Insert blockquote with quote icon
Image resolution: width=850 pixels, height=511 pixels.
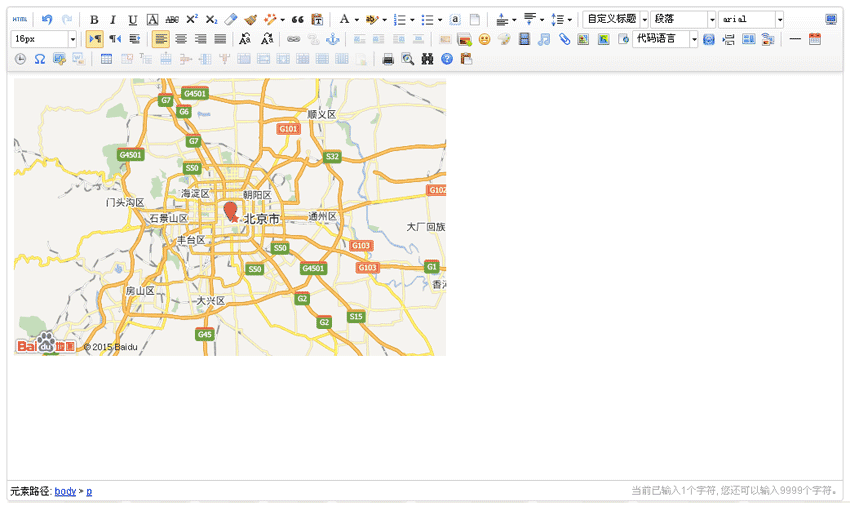[297, 19]
